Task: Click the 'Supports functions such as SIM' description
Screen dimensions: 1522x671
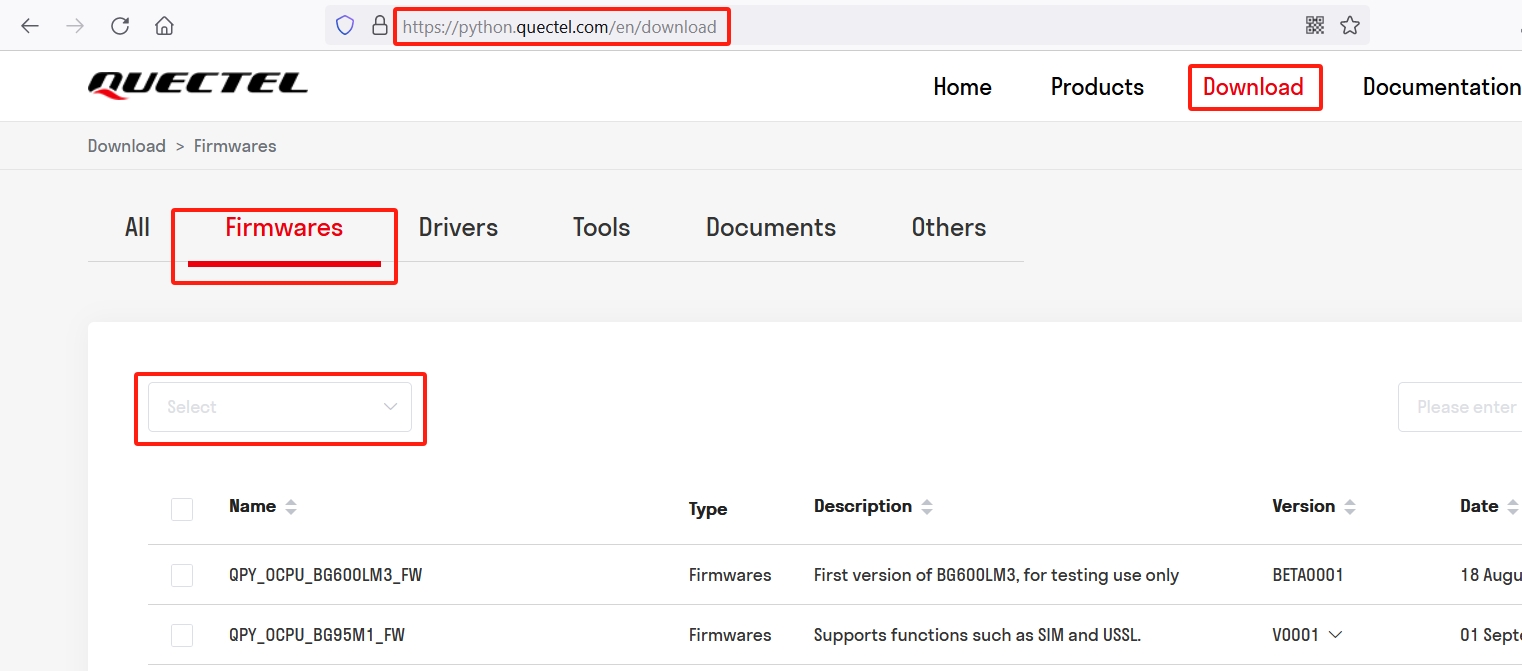Action: coord(977,635)
